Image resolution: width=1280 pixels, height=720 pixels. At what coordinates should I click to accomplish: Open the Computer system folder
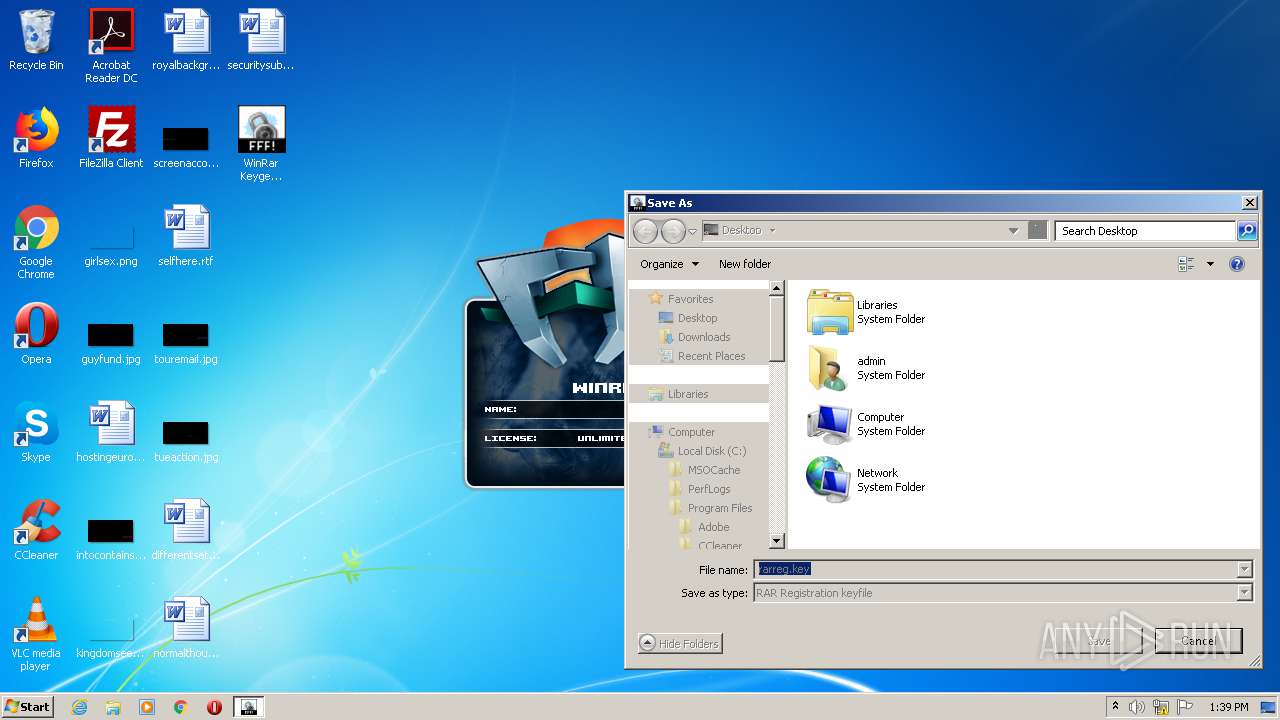tap(866, 424)
